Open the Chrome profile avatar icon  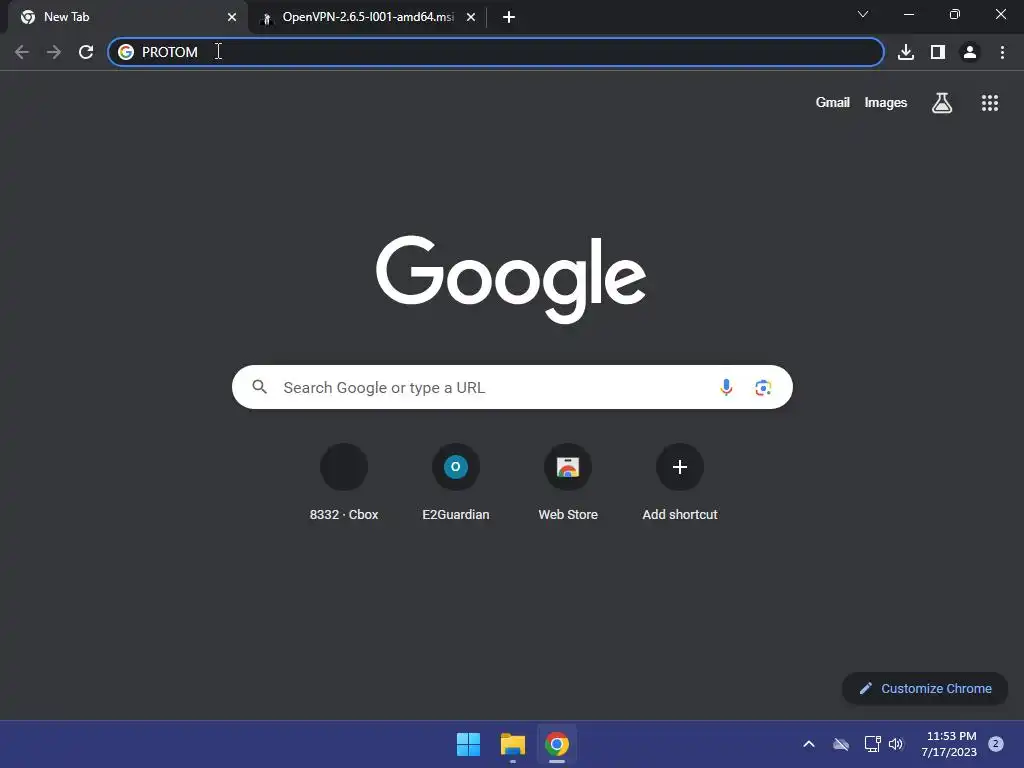coord(970,52)
